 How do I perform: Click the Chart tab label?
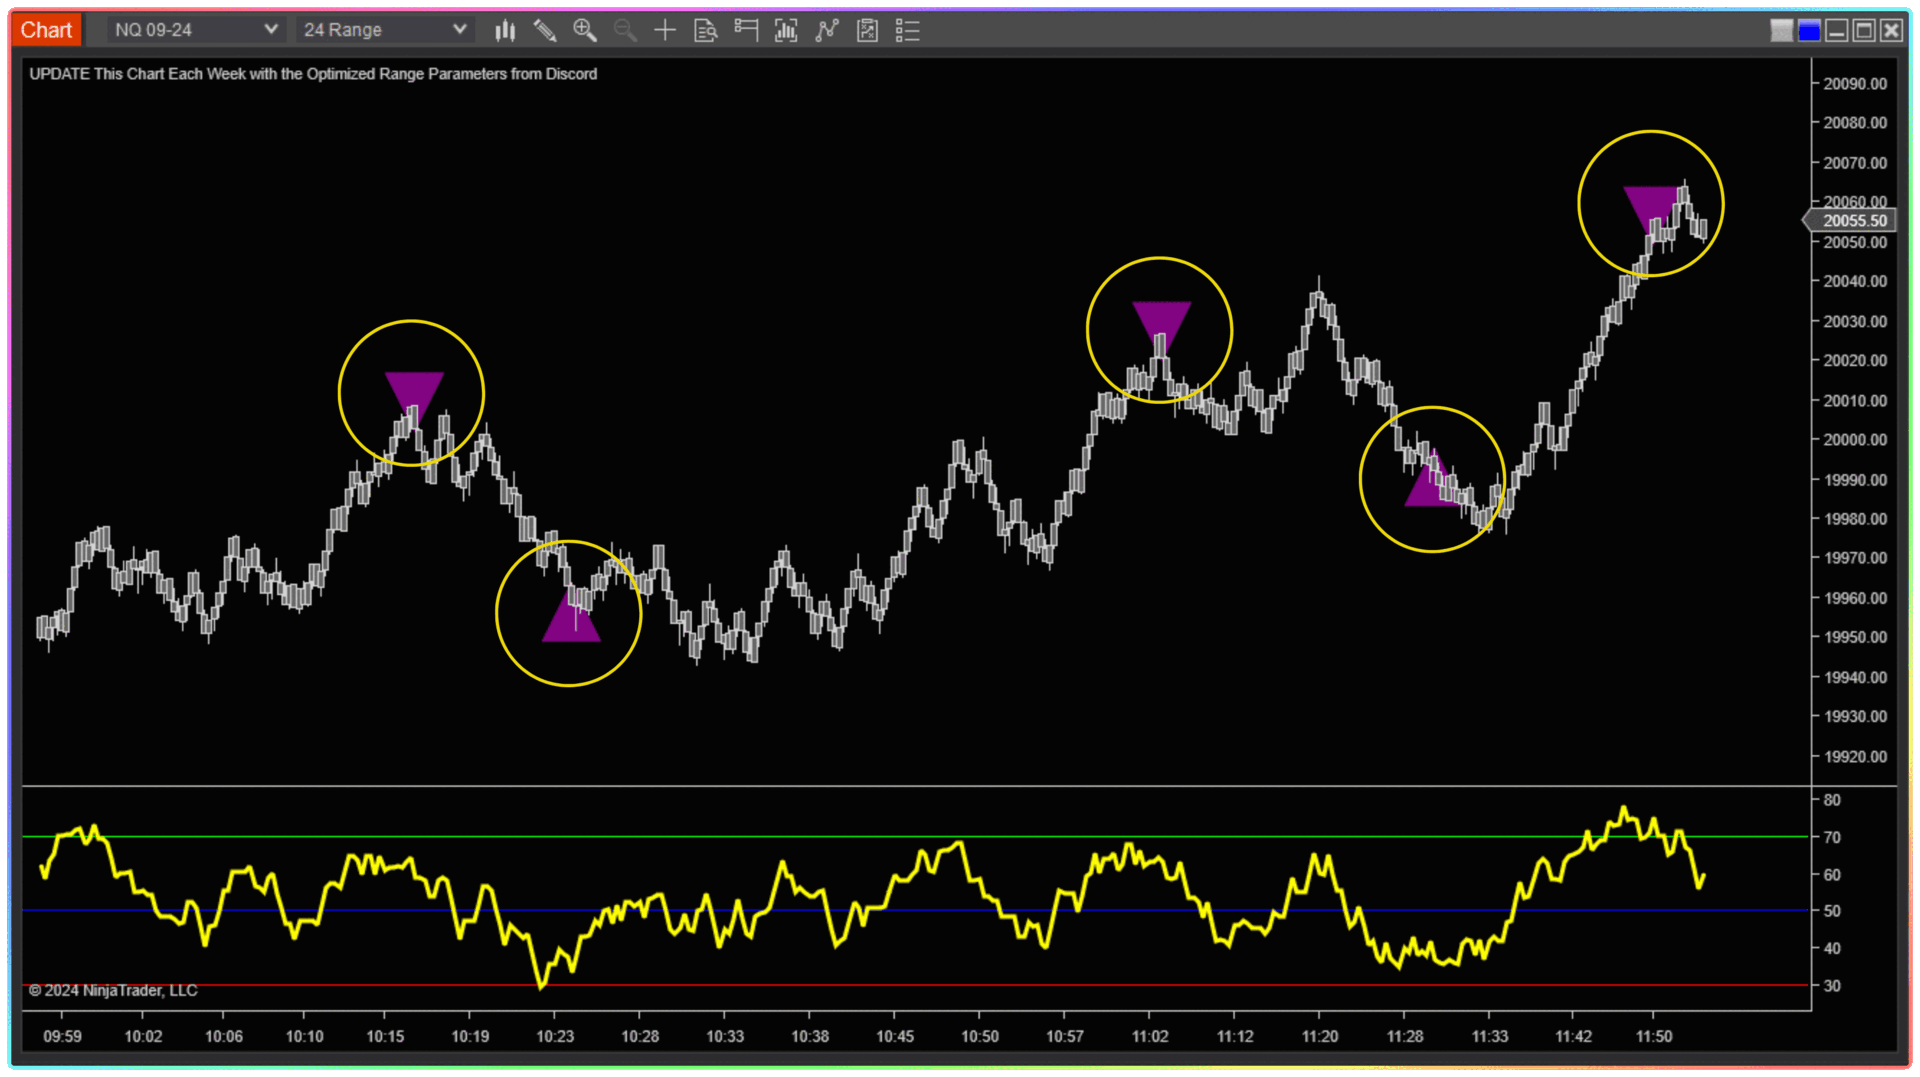[46, 30]
